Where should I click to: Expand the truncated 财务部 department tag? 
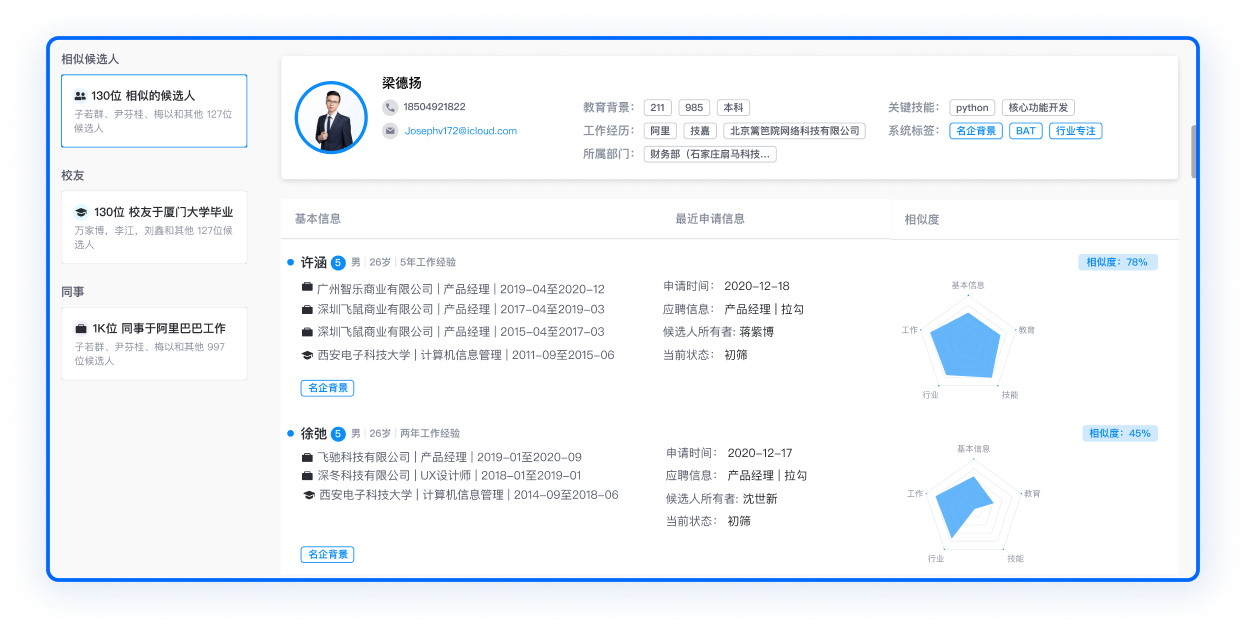[x=710, y=154]
